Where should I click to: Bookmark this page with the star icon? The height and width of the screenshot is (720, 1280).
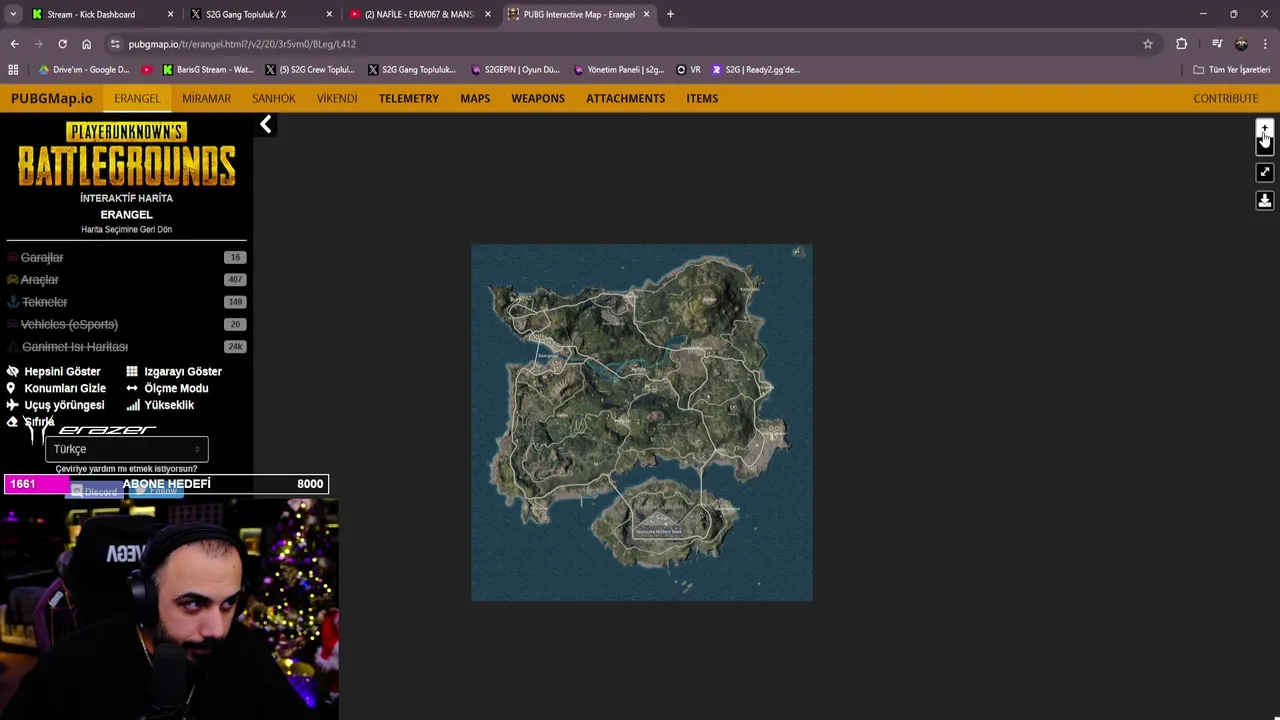[1148, 44]
